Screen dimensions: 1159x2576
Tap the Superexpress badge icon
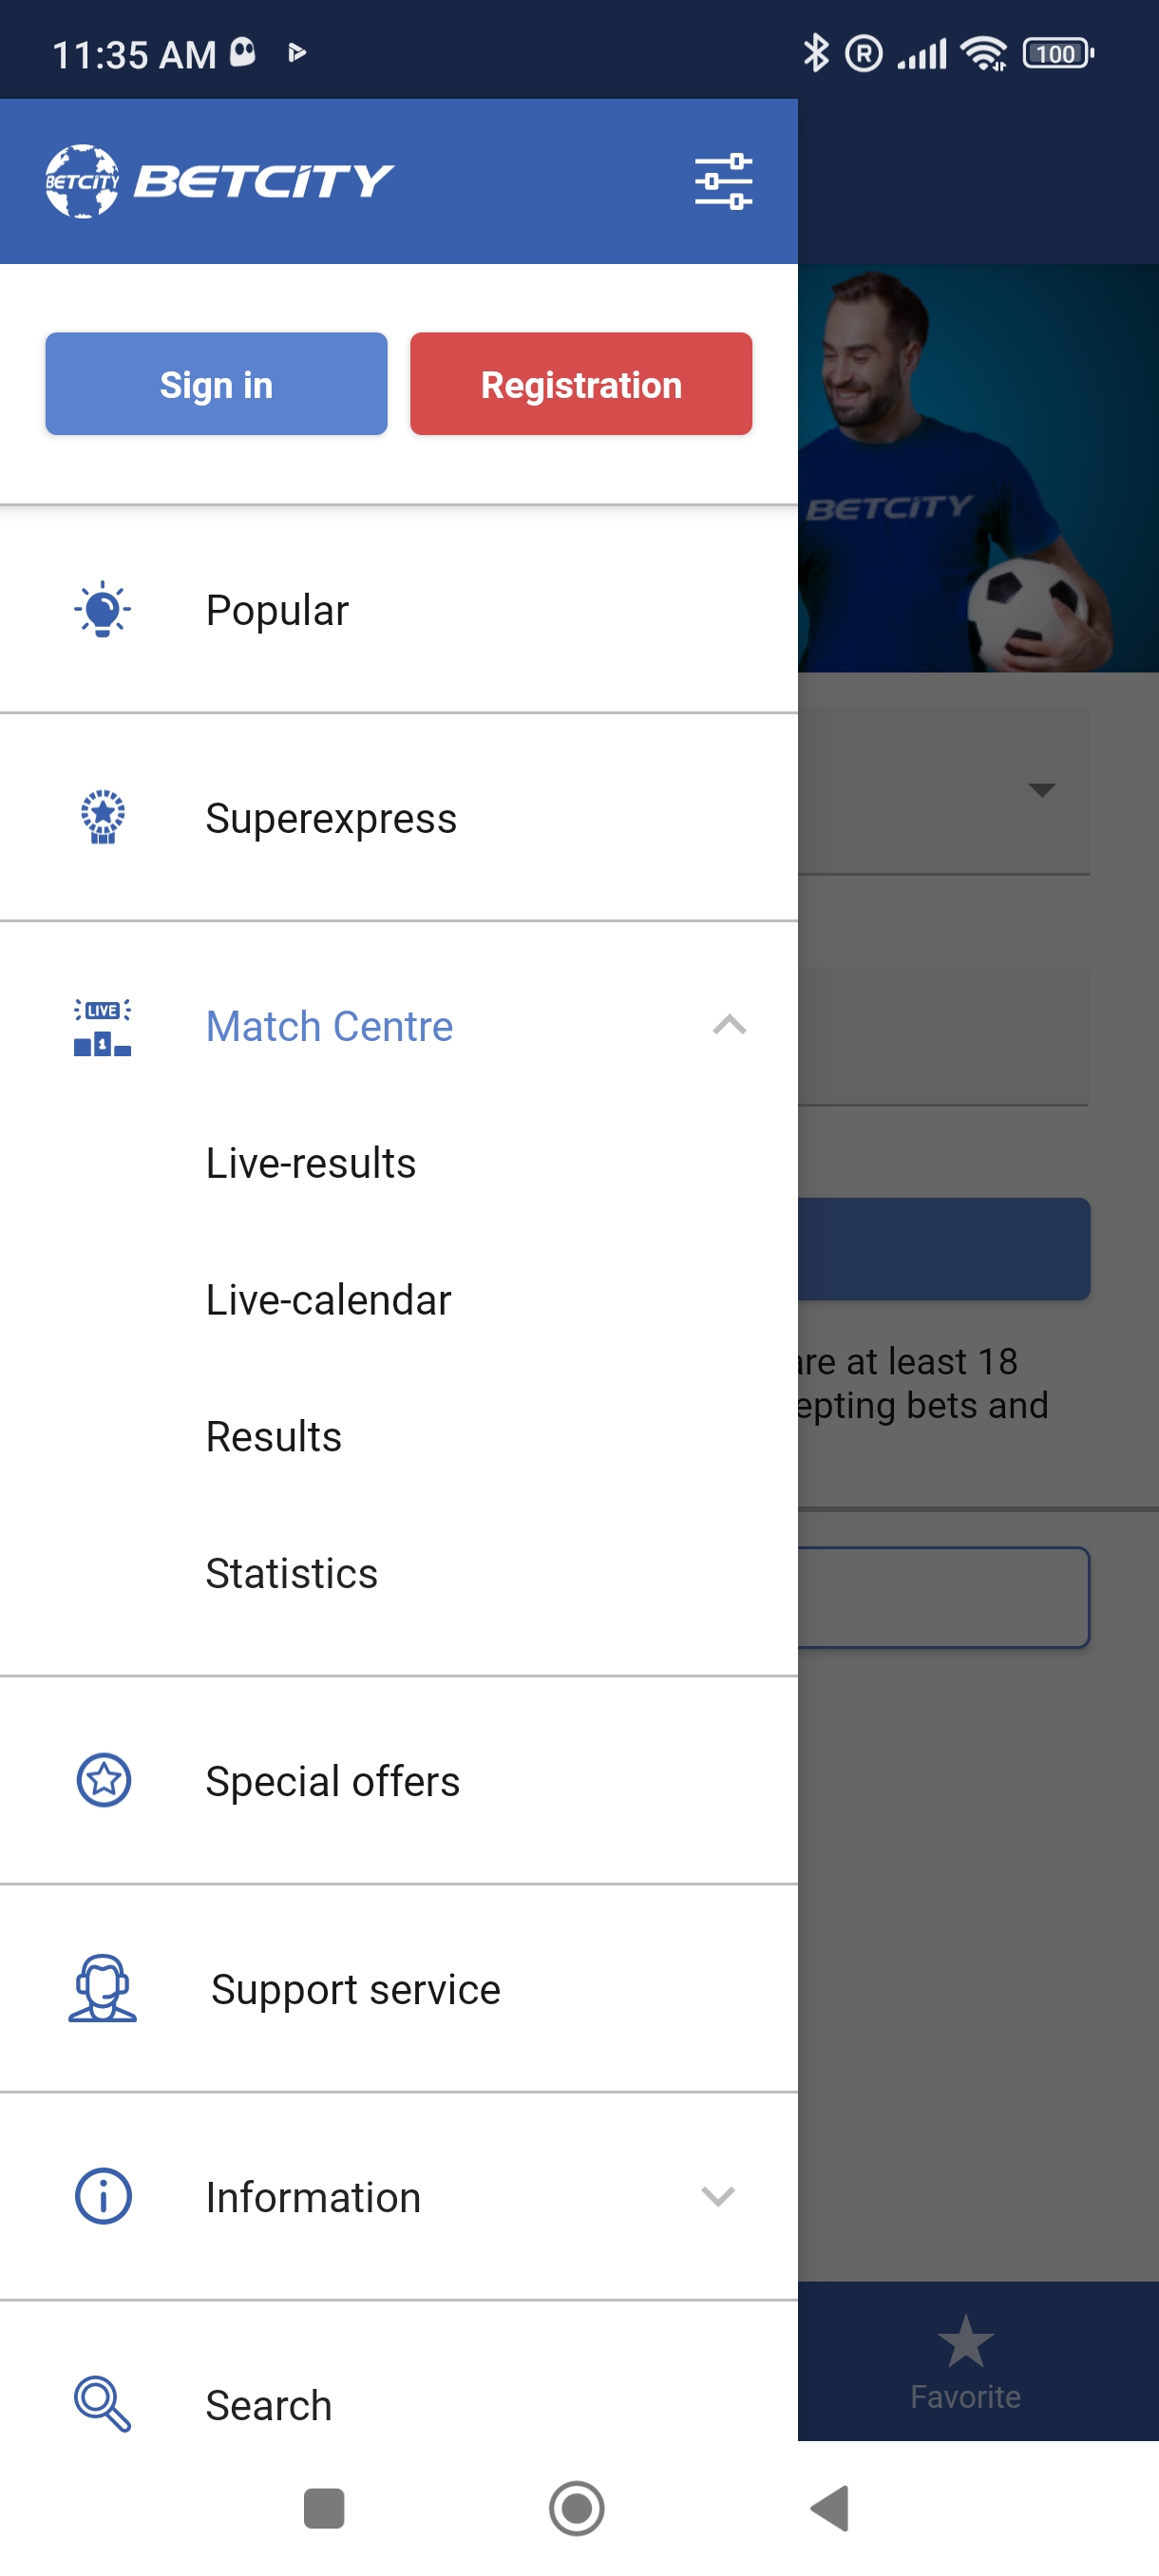(102, 817)
